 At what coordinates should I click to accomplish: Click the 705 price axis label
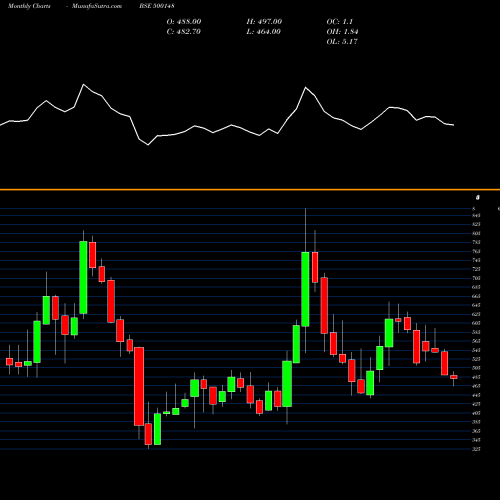[476, 278]
